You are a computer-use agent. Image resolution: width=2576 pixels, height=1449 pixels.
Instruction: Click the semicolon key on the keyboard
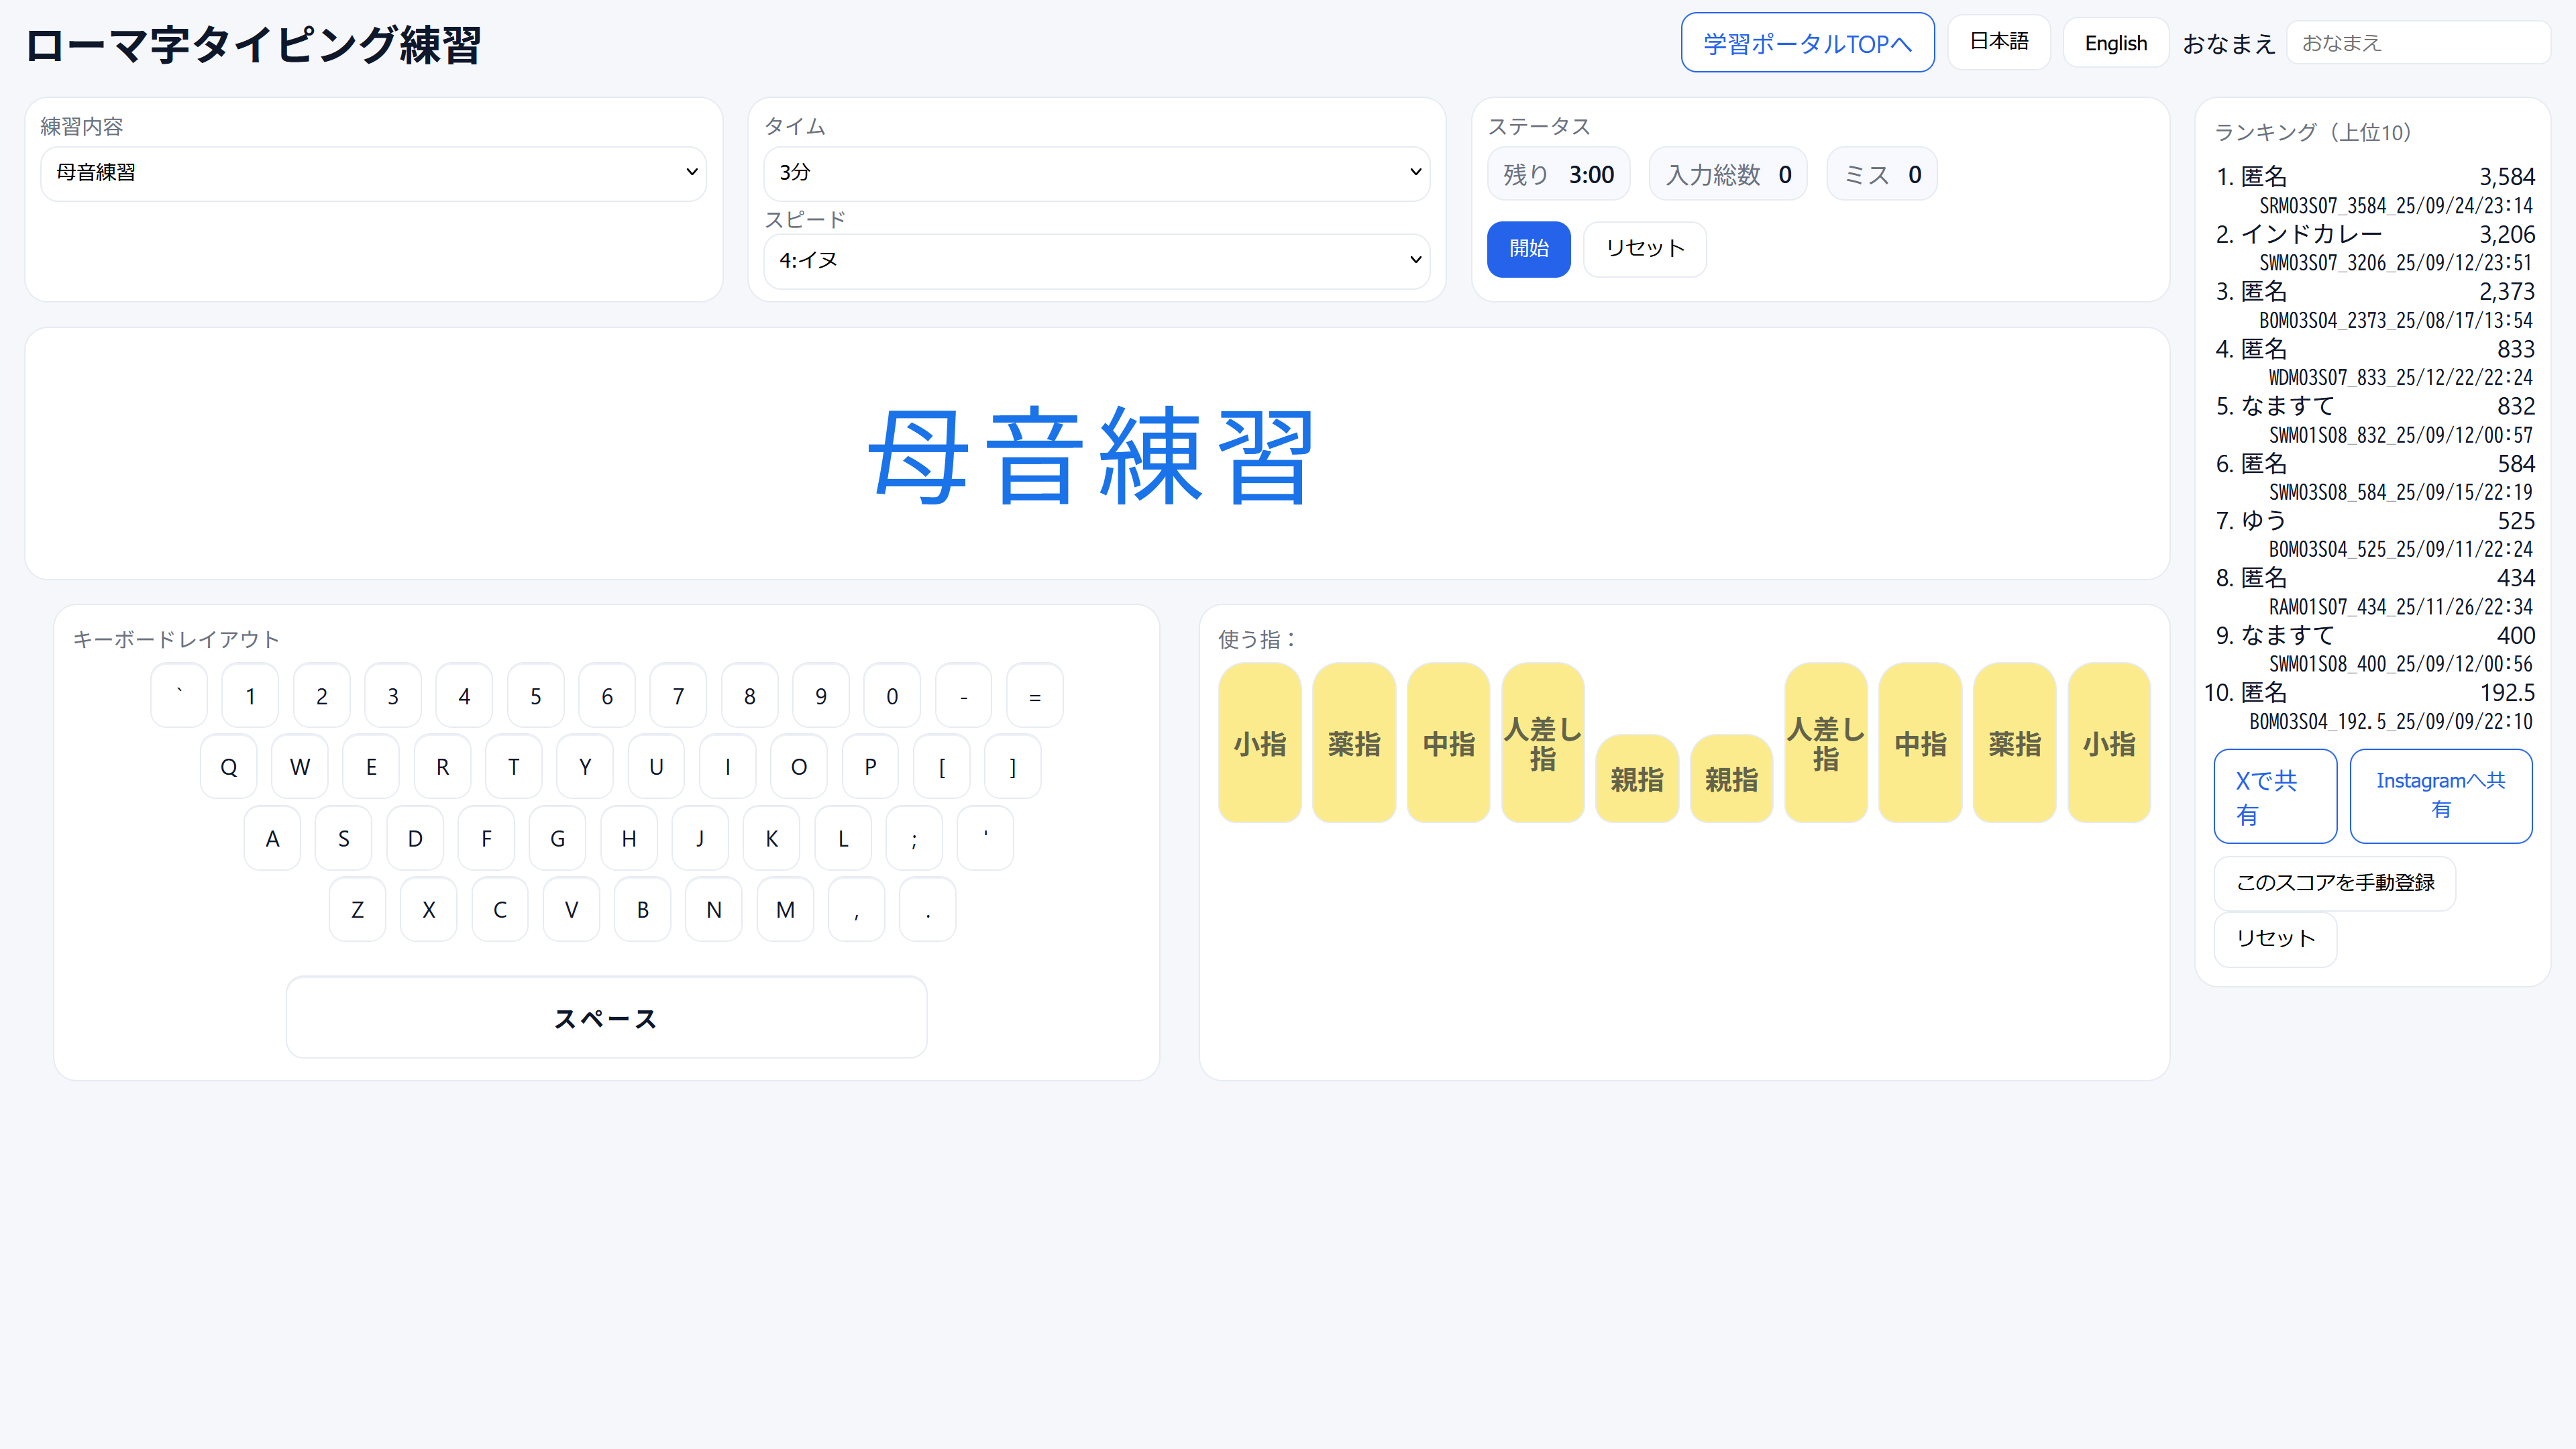913,838
